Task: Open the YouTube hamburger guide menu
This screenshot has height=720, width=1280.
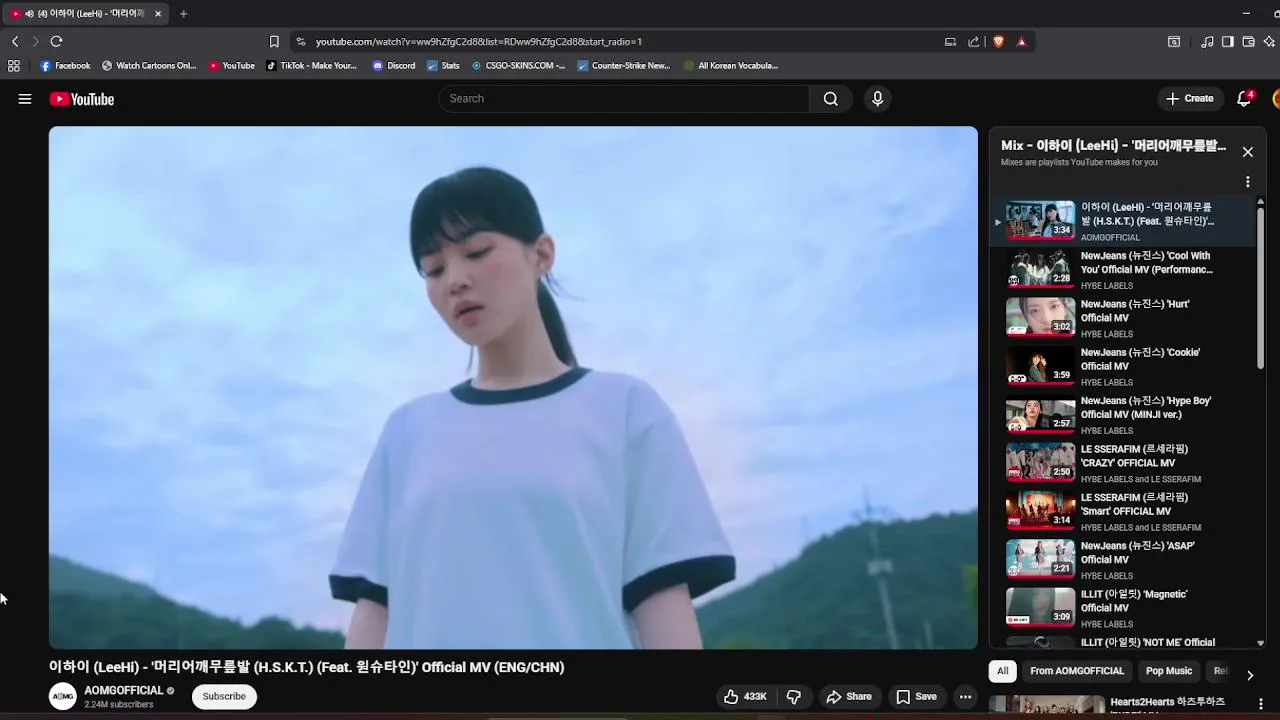Action: (x=25, y=99)
